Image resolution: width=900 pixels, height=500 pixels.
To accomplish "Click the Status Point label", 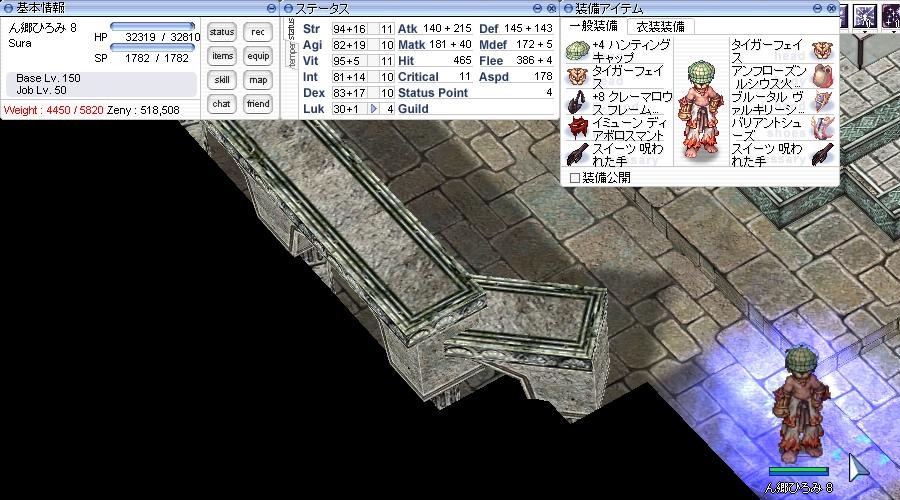I will pyautogui.click(x=433, y=93).
